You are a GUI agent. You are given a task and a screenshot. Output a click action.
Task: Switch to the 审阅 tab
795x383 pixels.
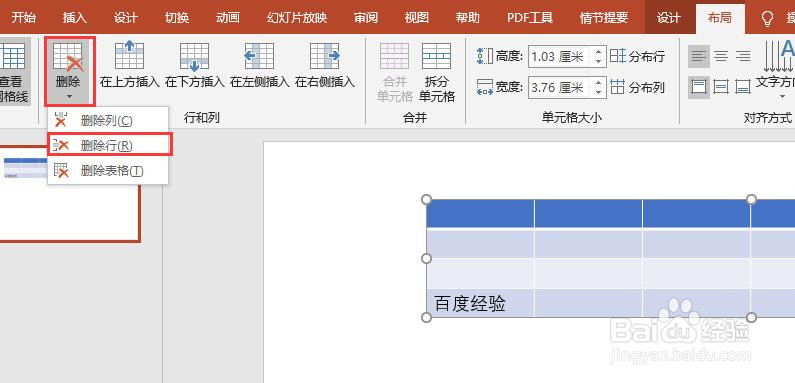[x=366, y=17]
